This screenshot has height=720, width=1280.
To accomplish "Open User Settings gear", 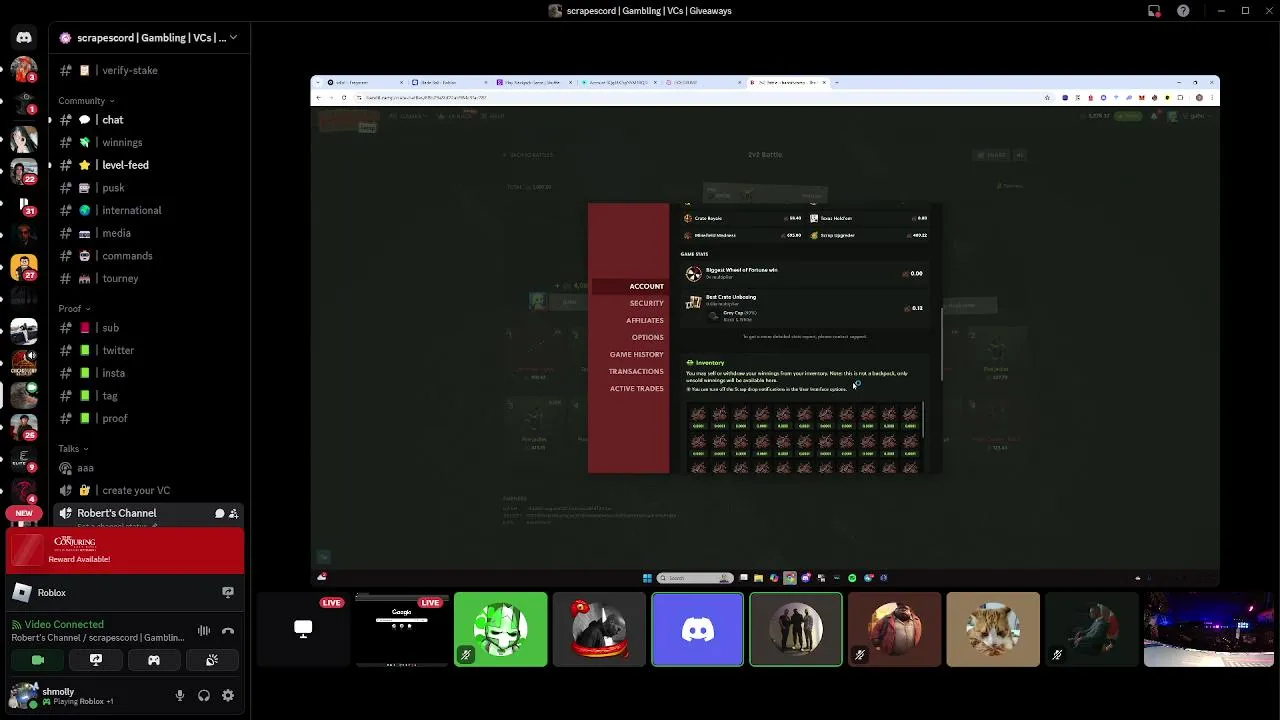I will coord(228,695).
